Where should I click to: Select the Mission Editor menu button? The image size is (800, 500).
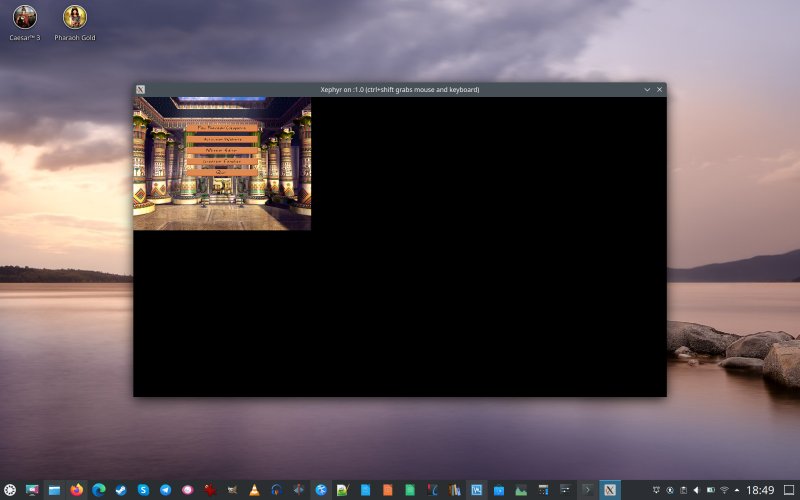coord(221,151)
